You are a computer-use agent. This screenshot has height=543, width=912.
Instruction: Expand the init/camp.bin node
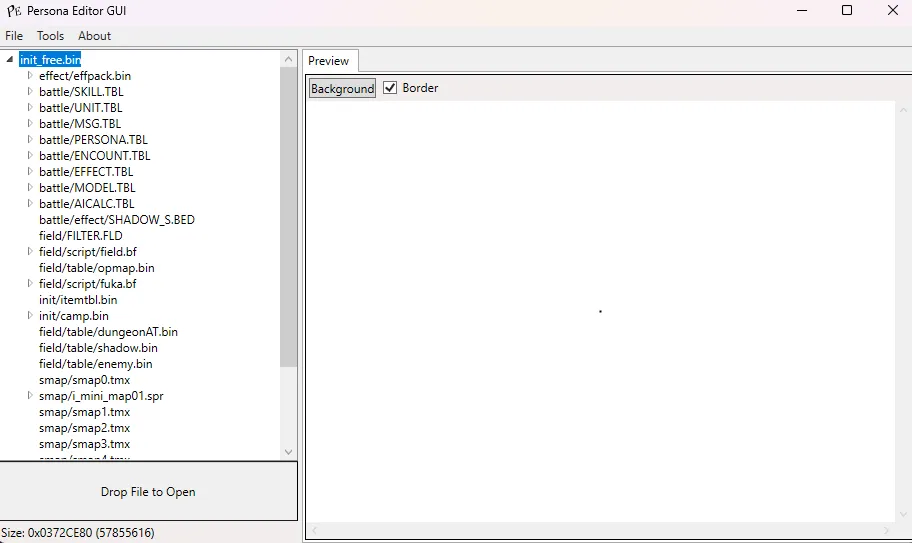pyautogui.click(x=30, y=315)
